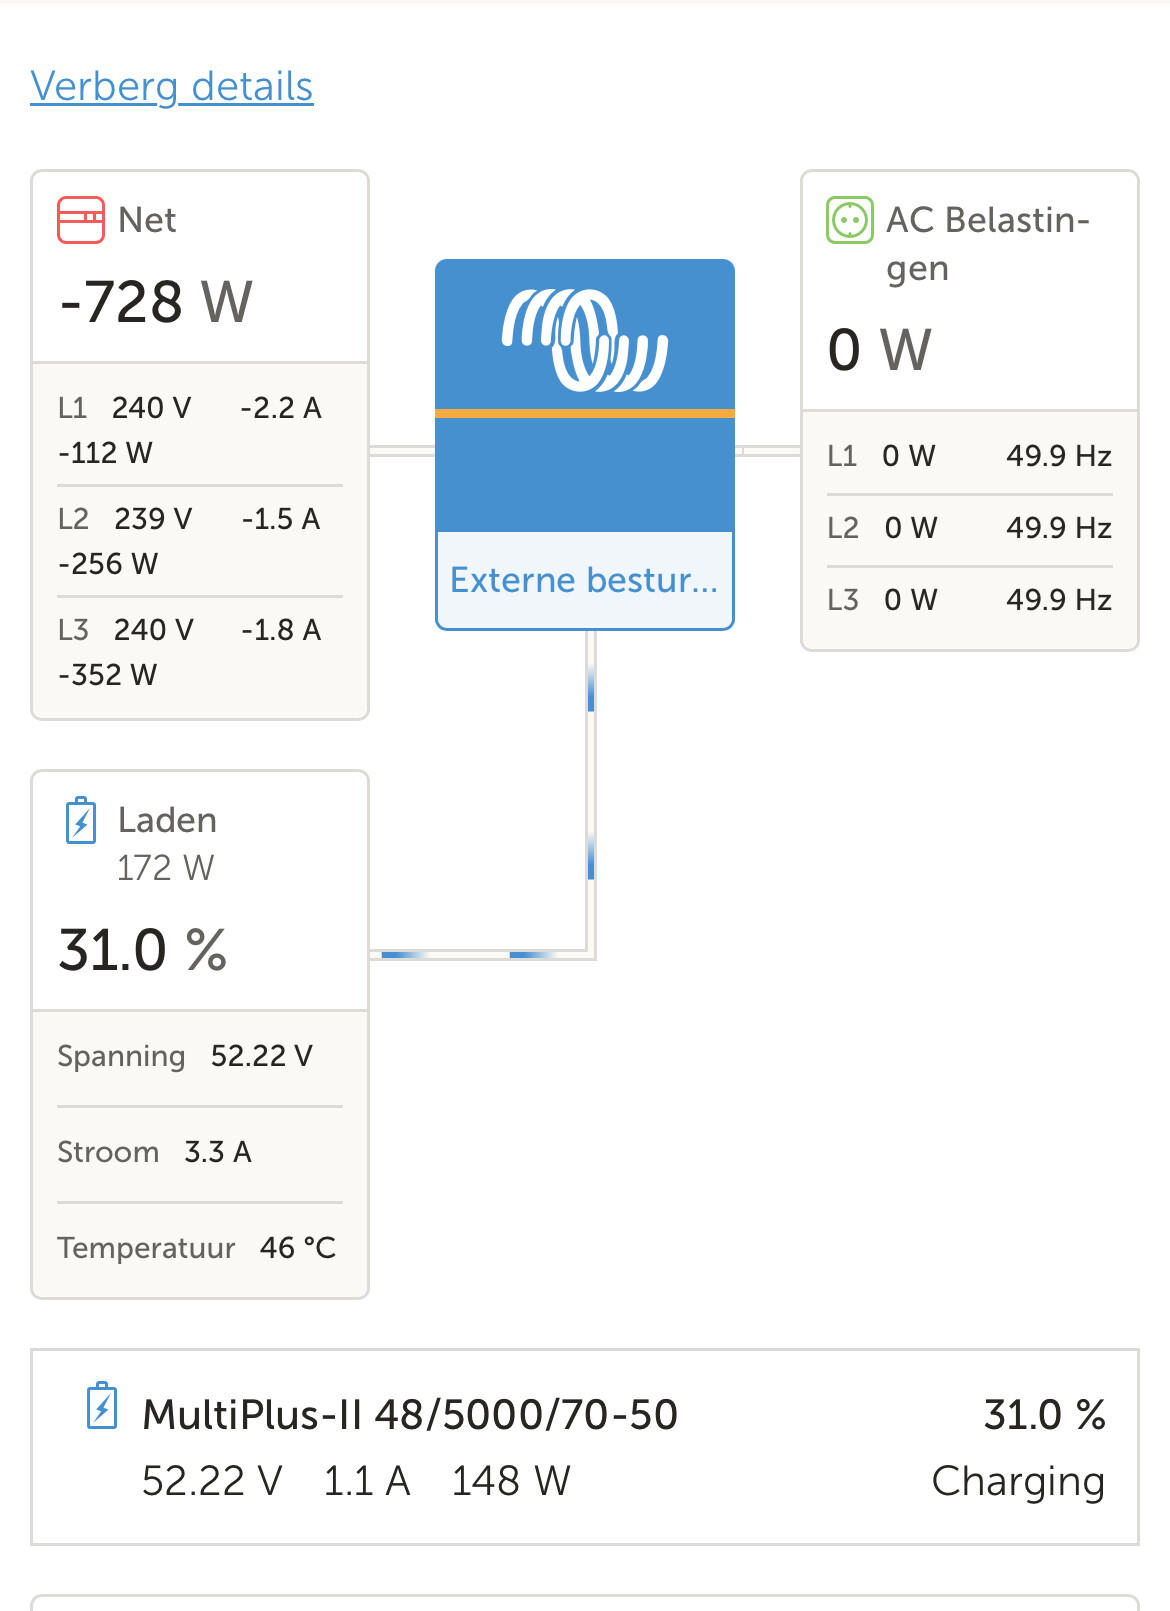
Task: Click the red Net grid icon
Action: (81, 220)
